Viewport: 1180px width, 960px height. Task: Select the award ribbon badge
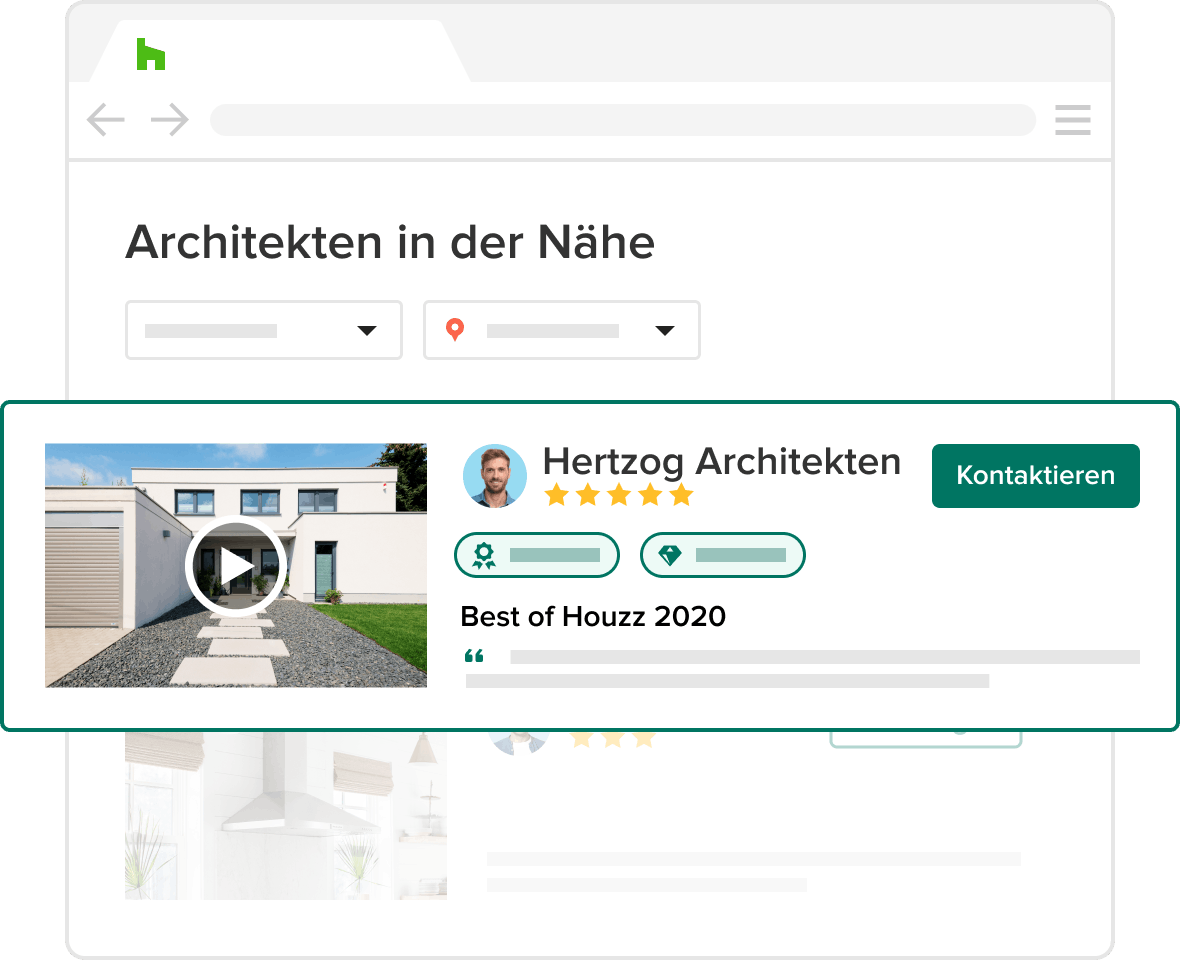[x=537, y=555]
